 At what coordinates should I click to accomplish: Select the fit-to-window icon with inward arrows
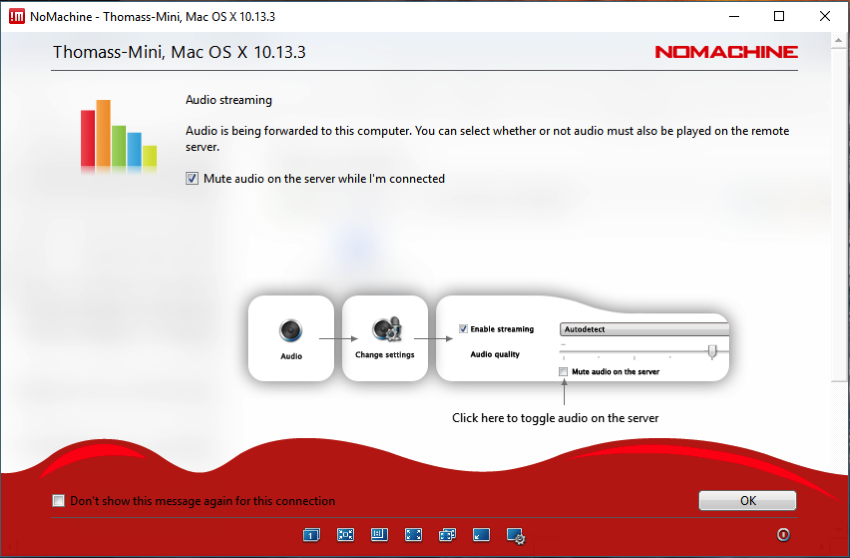coord(345,535)
